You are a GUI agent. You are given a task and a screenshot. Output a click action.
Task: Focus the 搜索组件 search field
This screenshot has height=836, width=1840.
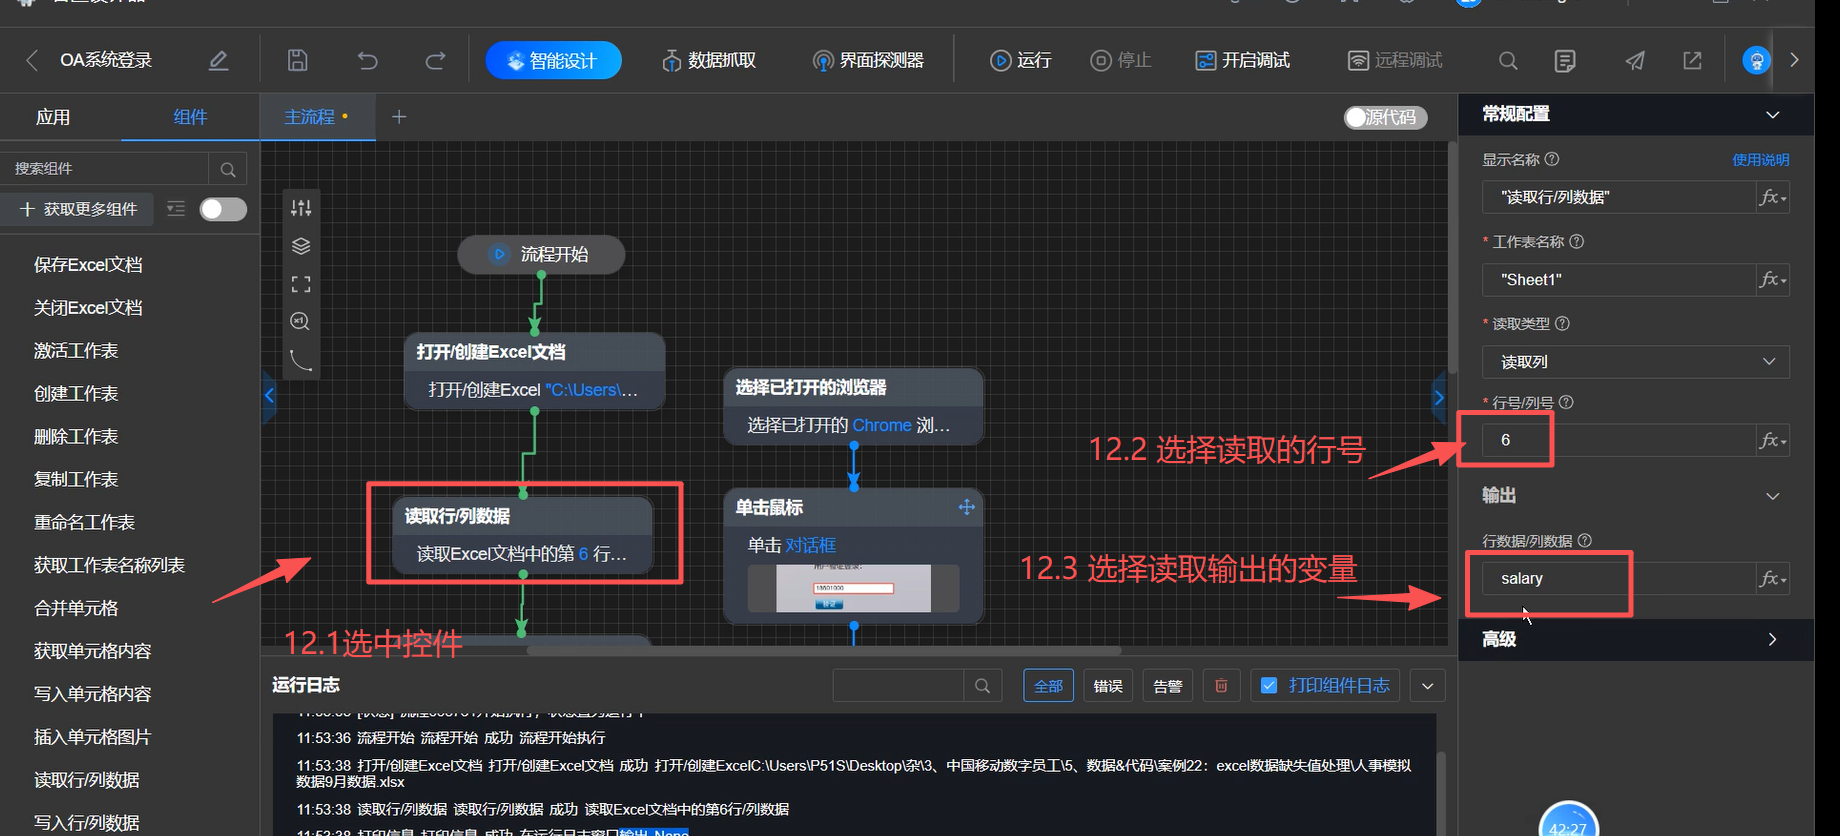[104, 169]
